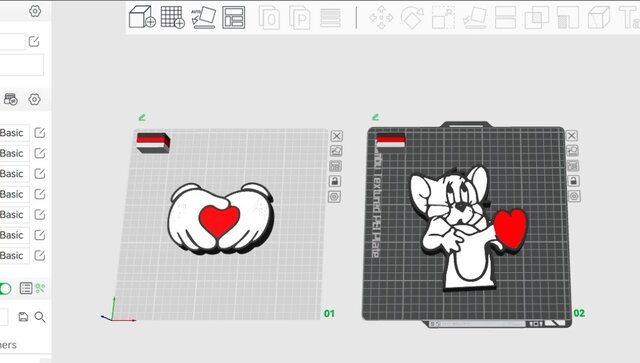Click edit icon beside printer preset field
The width and height of the screenshot is (640, 363).
pos(34,41)
